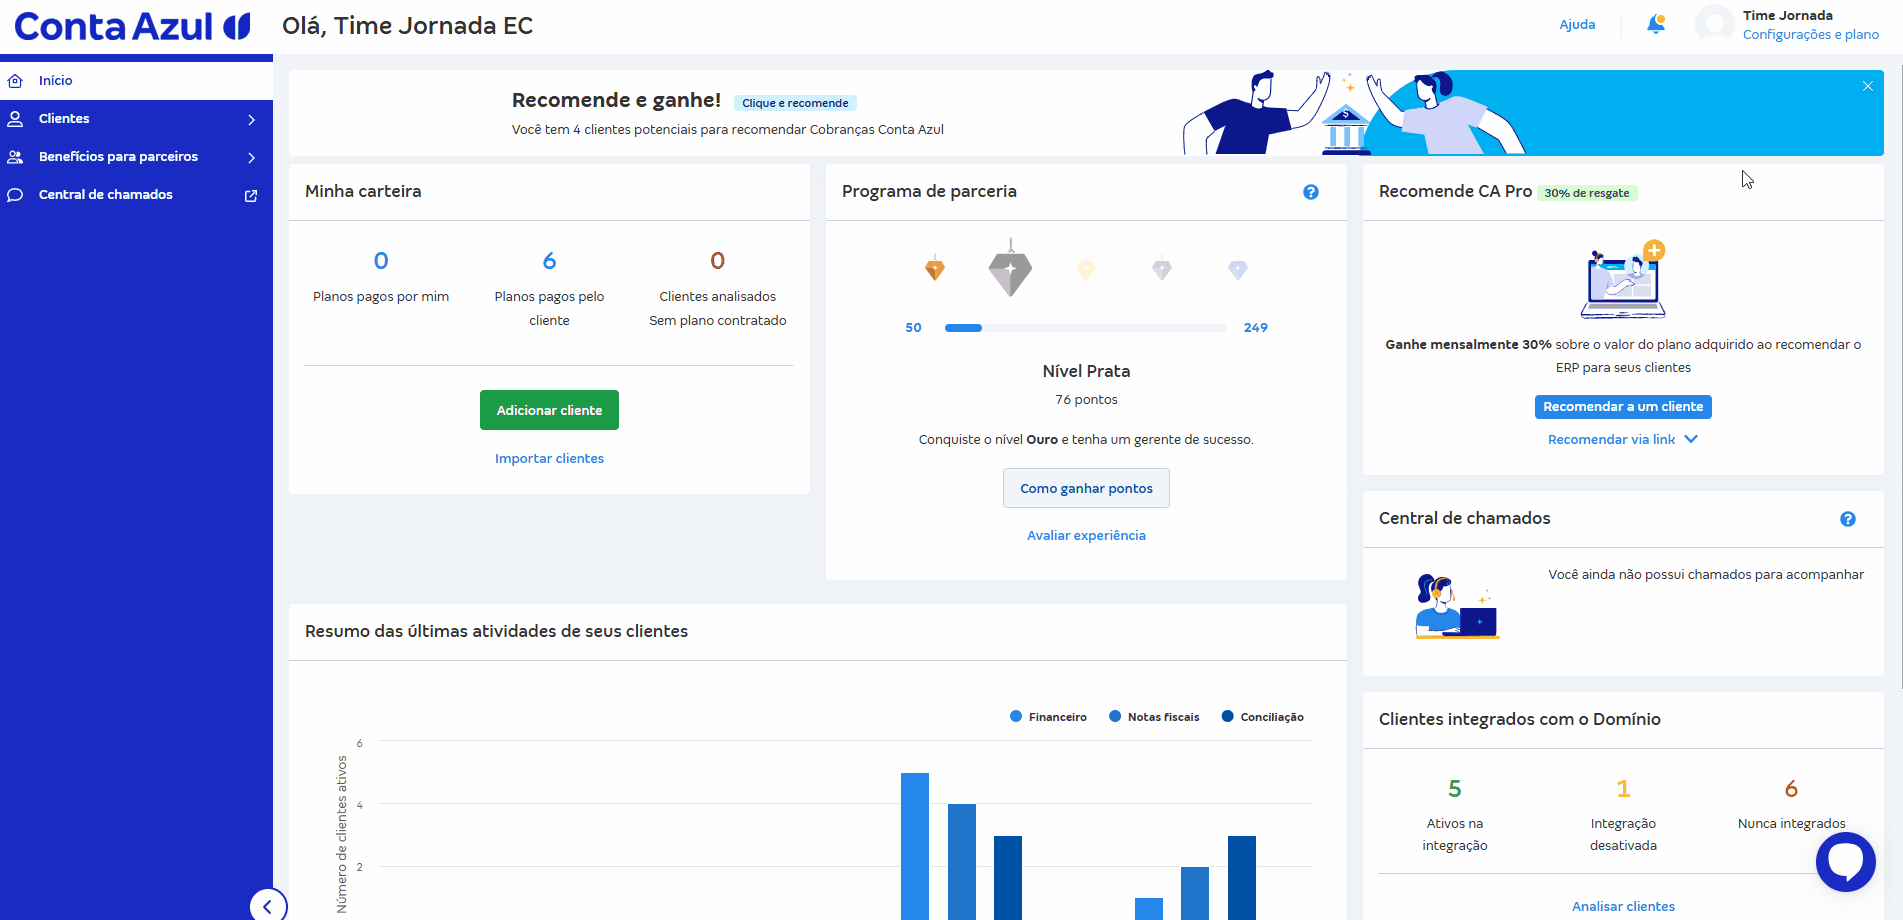The height and width of the screenshot is (920, 1903).
Task: Click the tallest light-blue chart bar
Action: pos(915,846)
